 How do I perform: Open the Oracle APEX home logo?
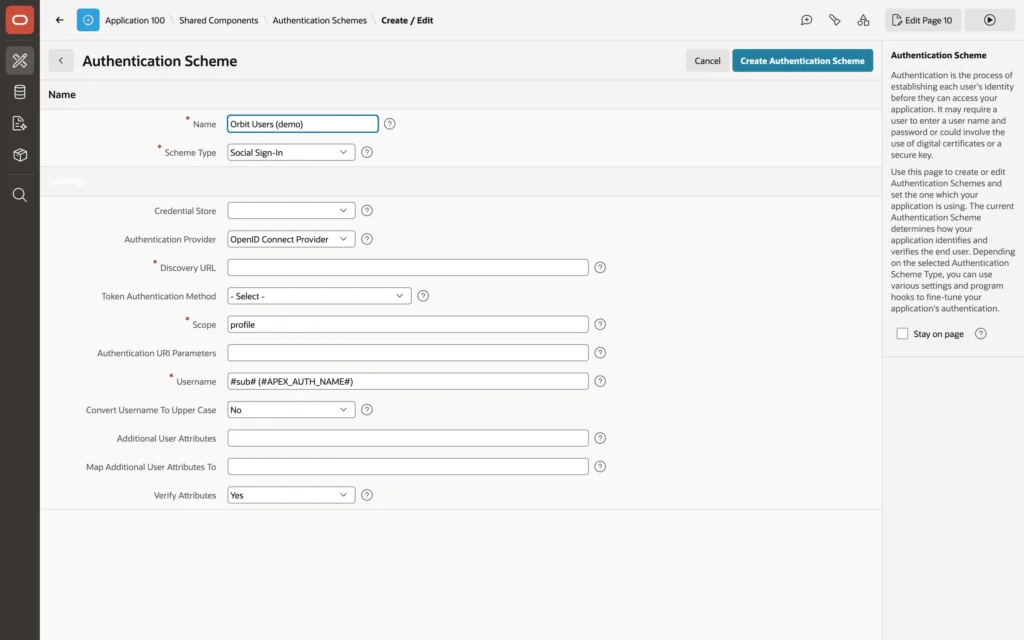click(x=20, y=20)
